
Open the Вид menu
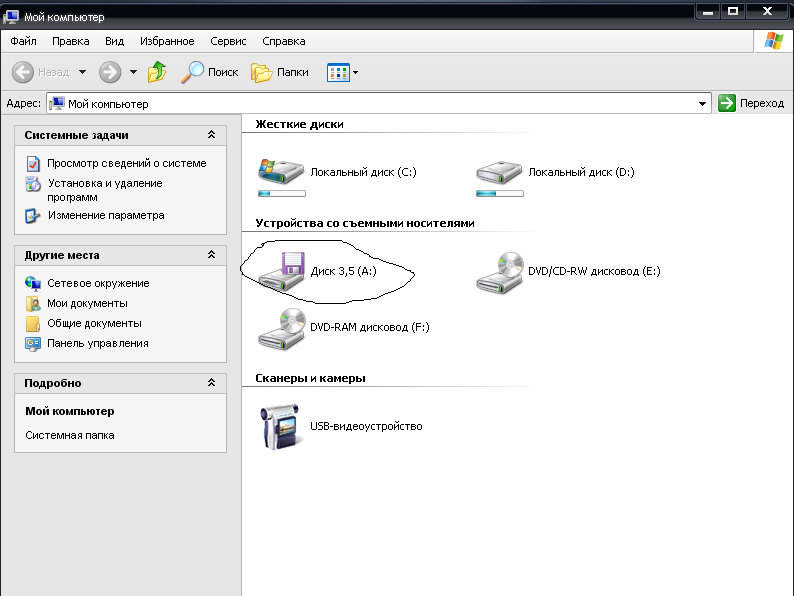pos(114,42)
